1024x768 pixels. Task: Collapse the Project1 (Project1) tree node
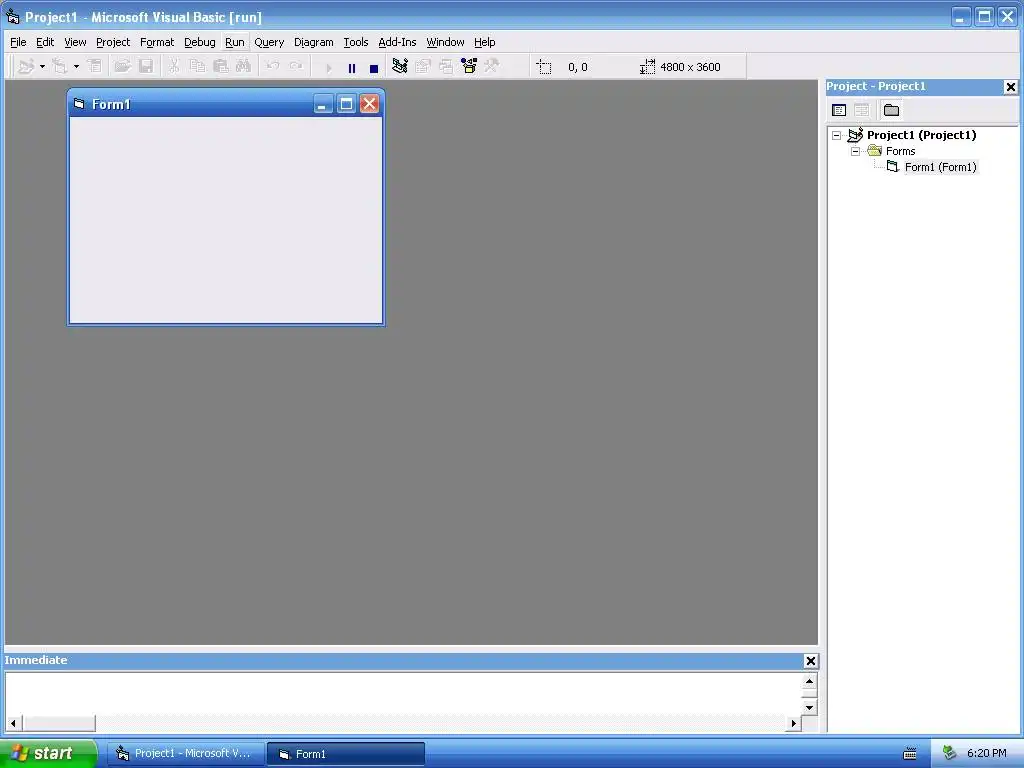coord(837,135)
